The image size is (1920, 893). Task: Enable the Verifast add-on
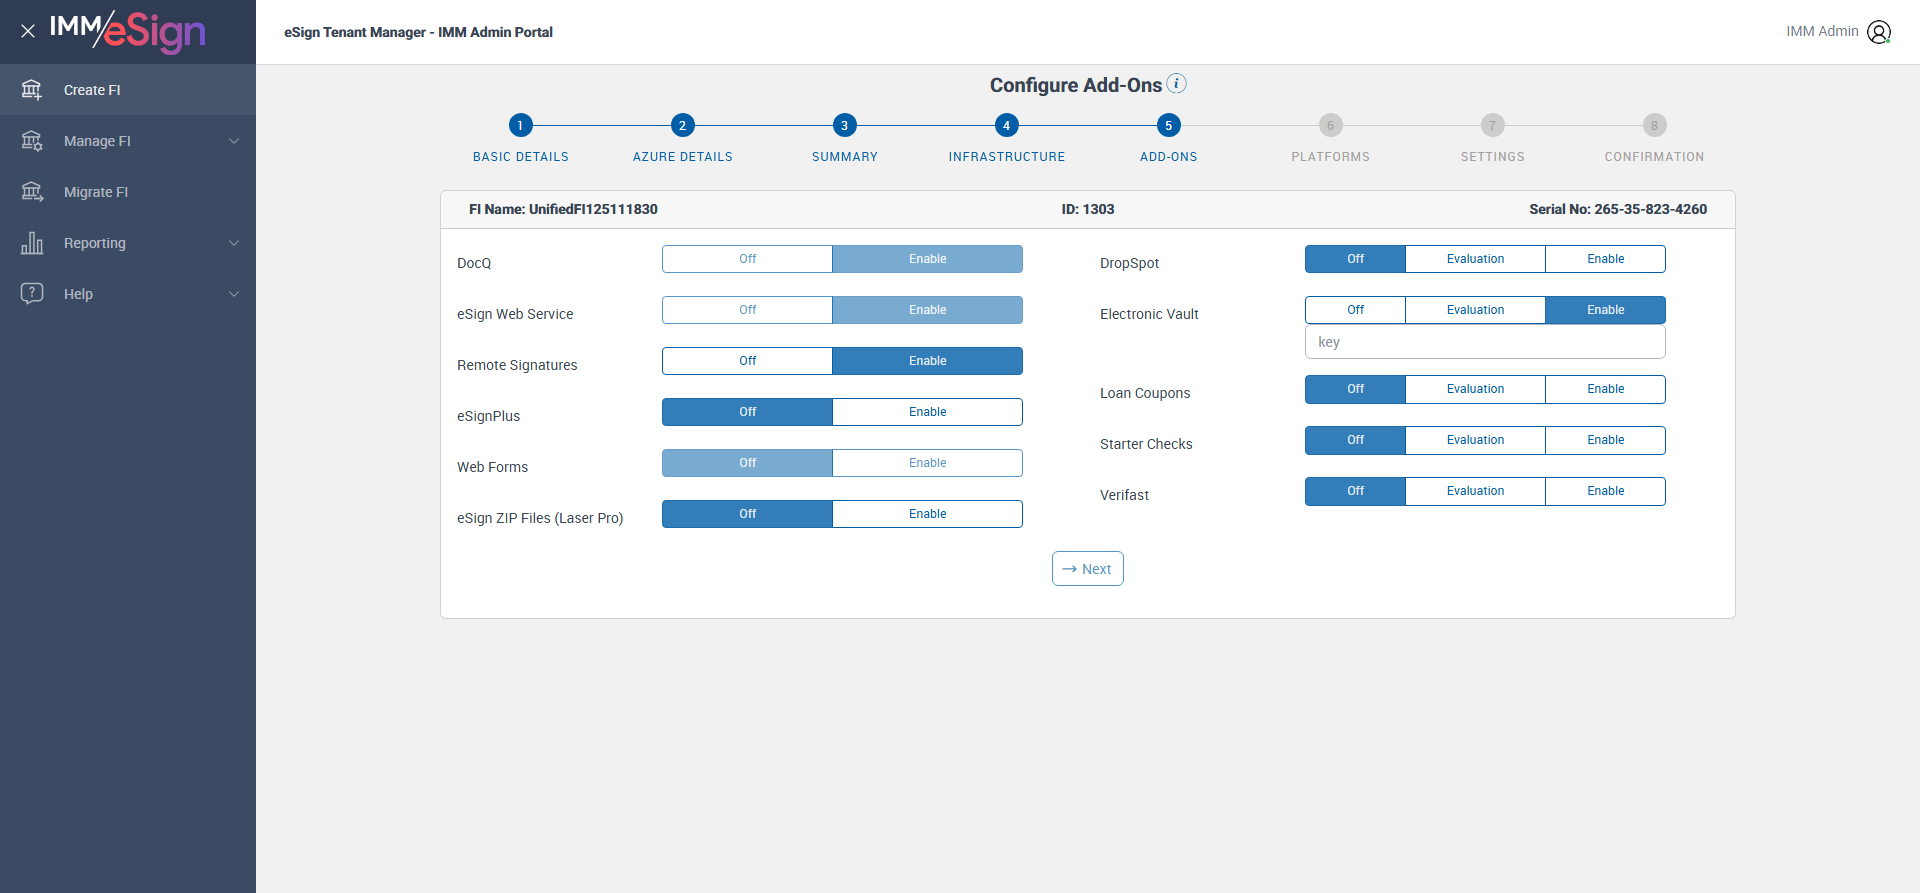1605,491
